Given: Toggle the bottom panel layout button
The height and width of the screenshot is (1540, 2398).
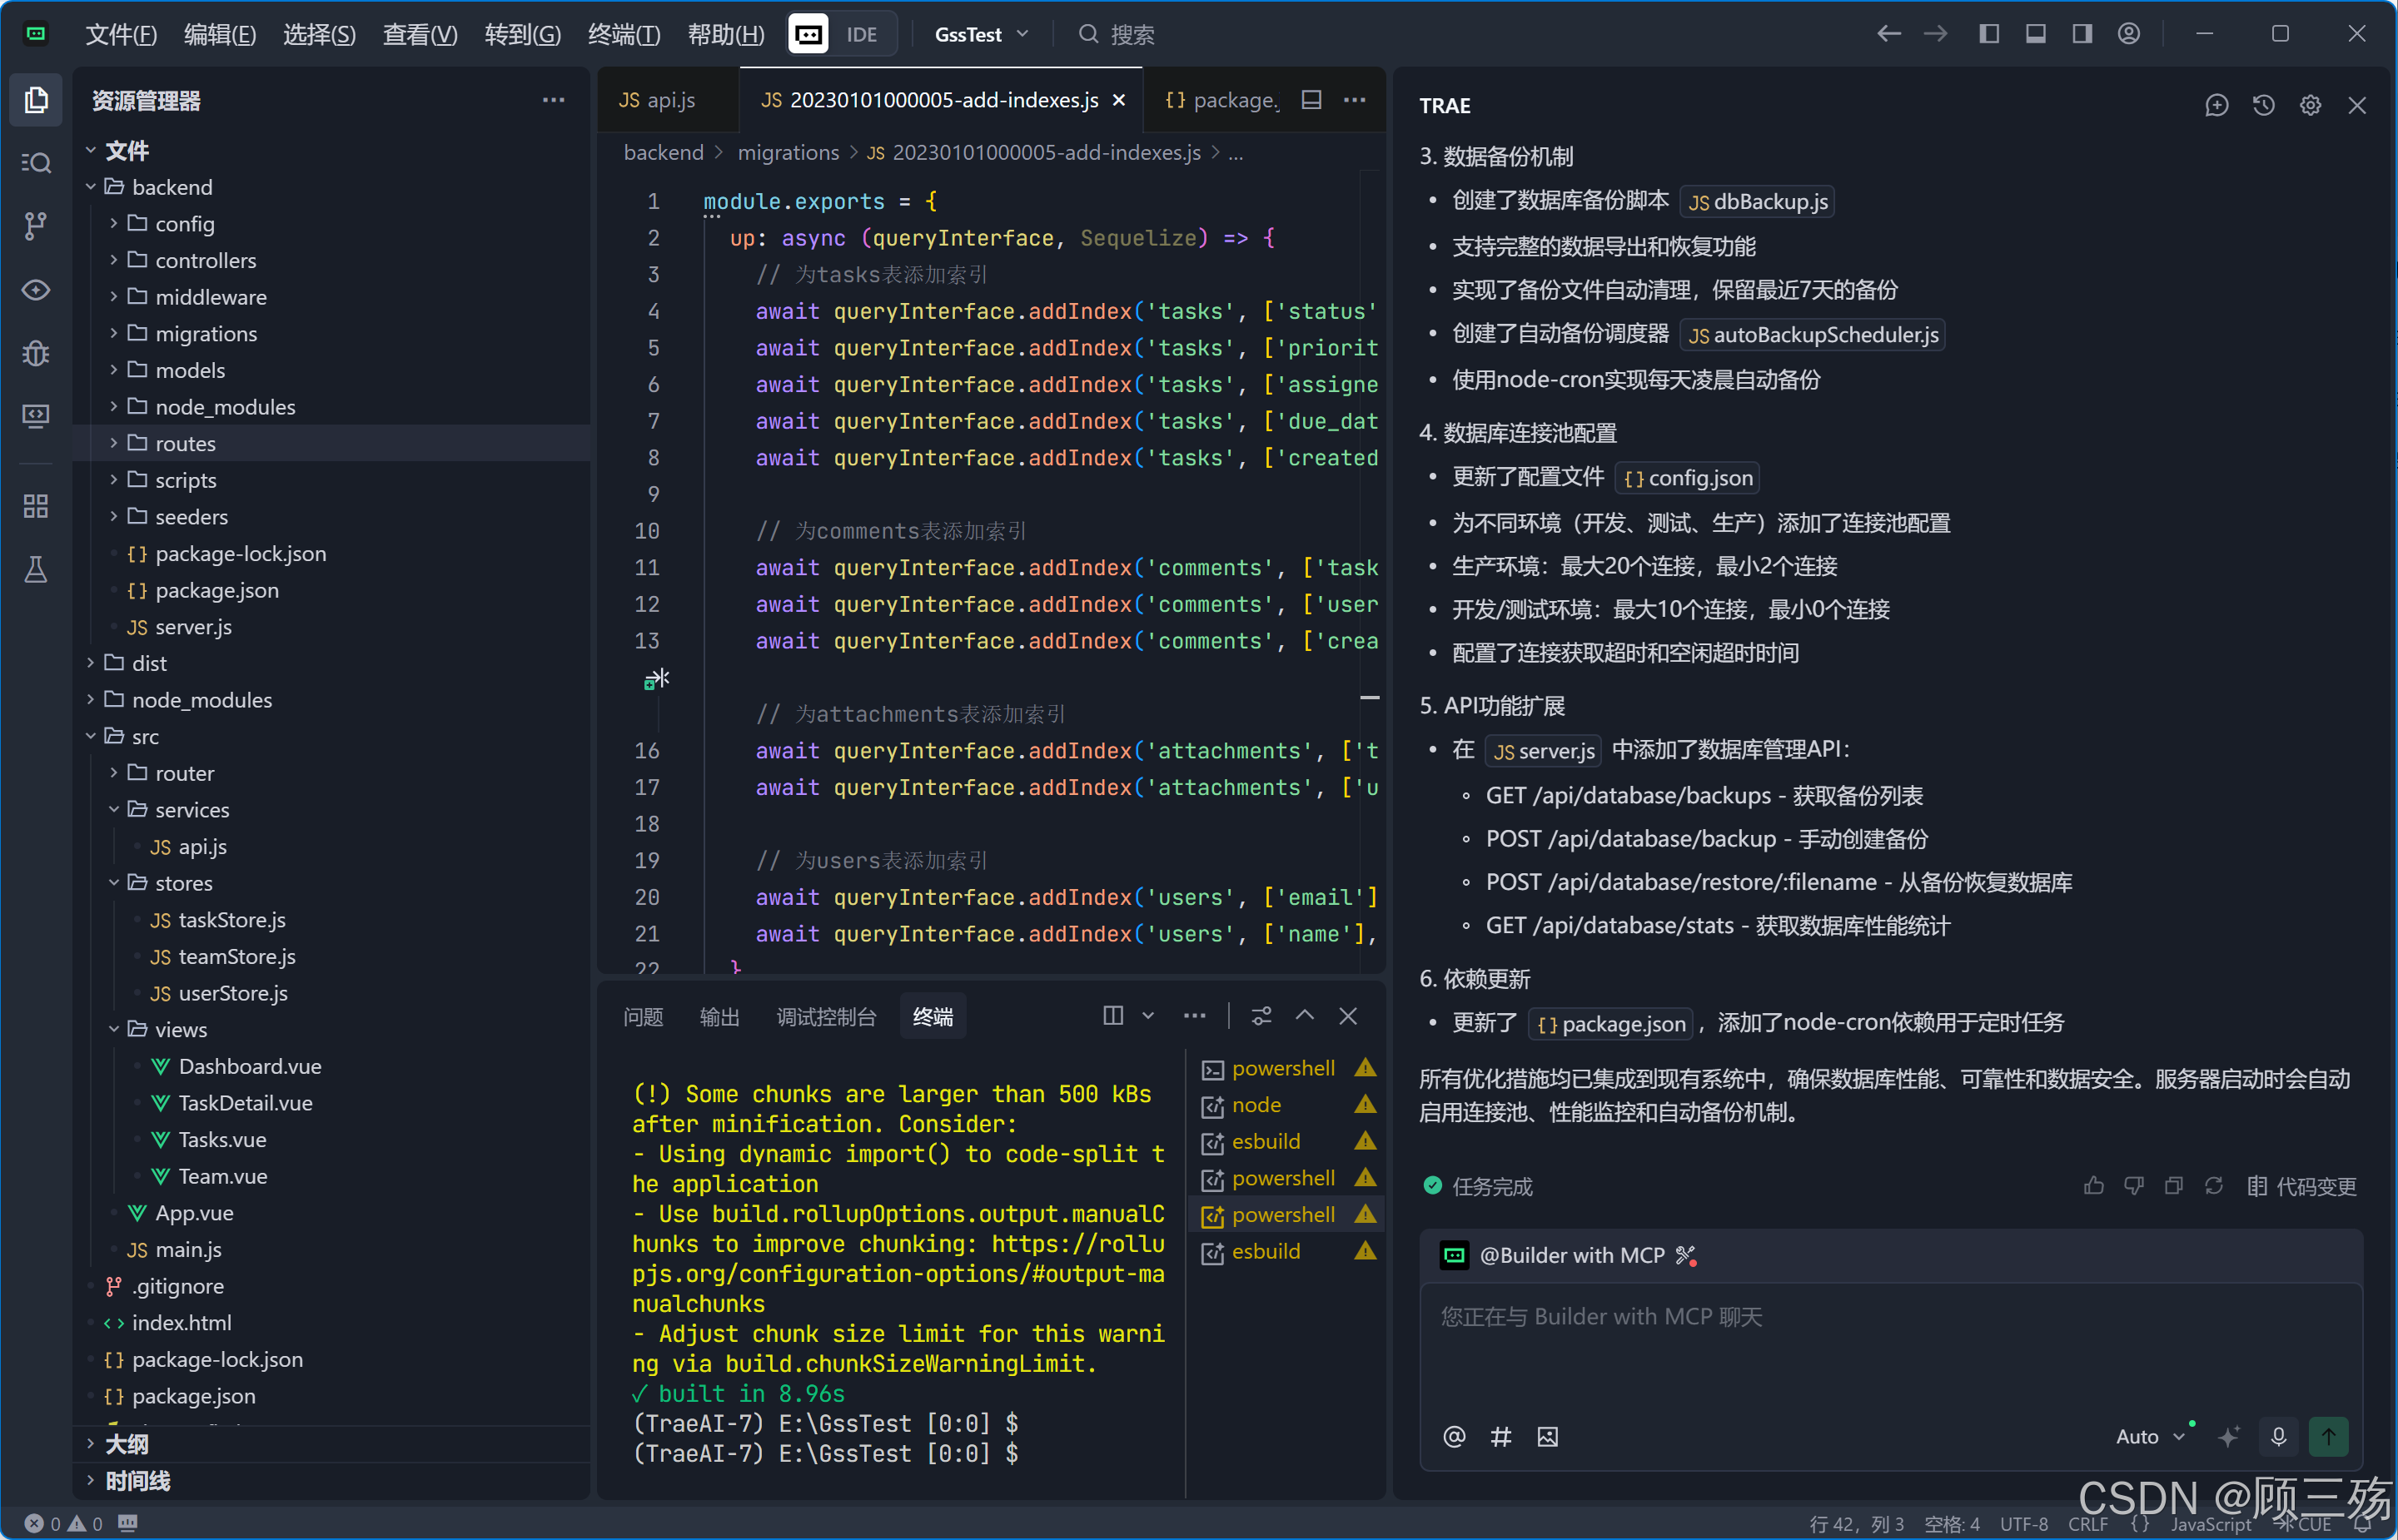Looking at the screenshot, I should pos(2035,34).
